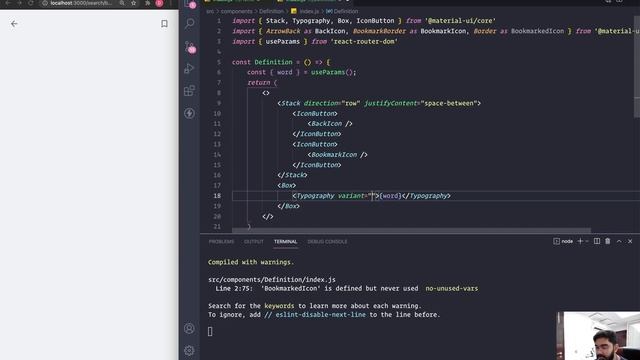Viewport: 640px width, 360px height.
Task: Click '<BackIcon />' on line 11
Action: pyautogui.click(x=330, y=124)
